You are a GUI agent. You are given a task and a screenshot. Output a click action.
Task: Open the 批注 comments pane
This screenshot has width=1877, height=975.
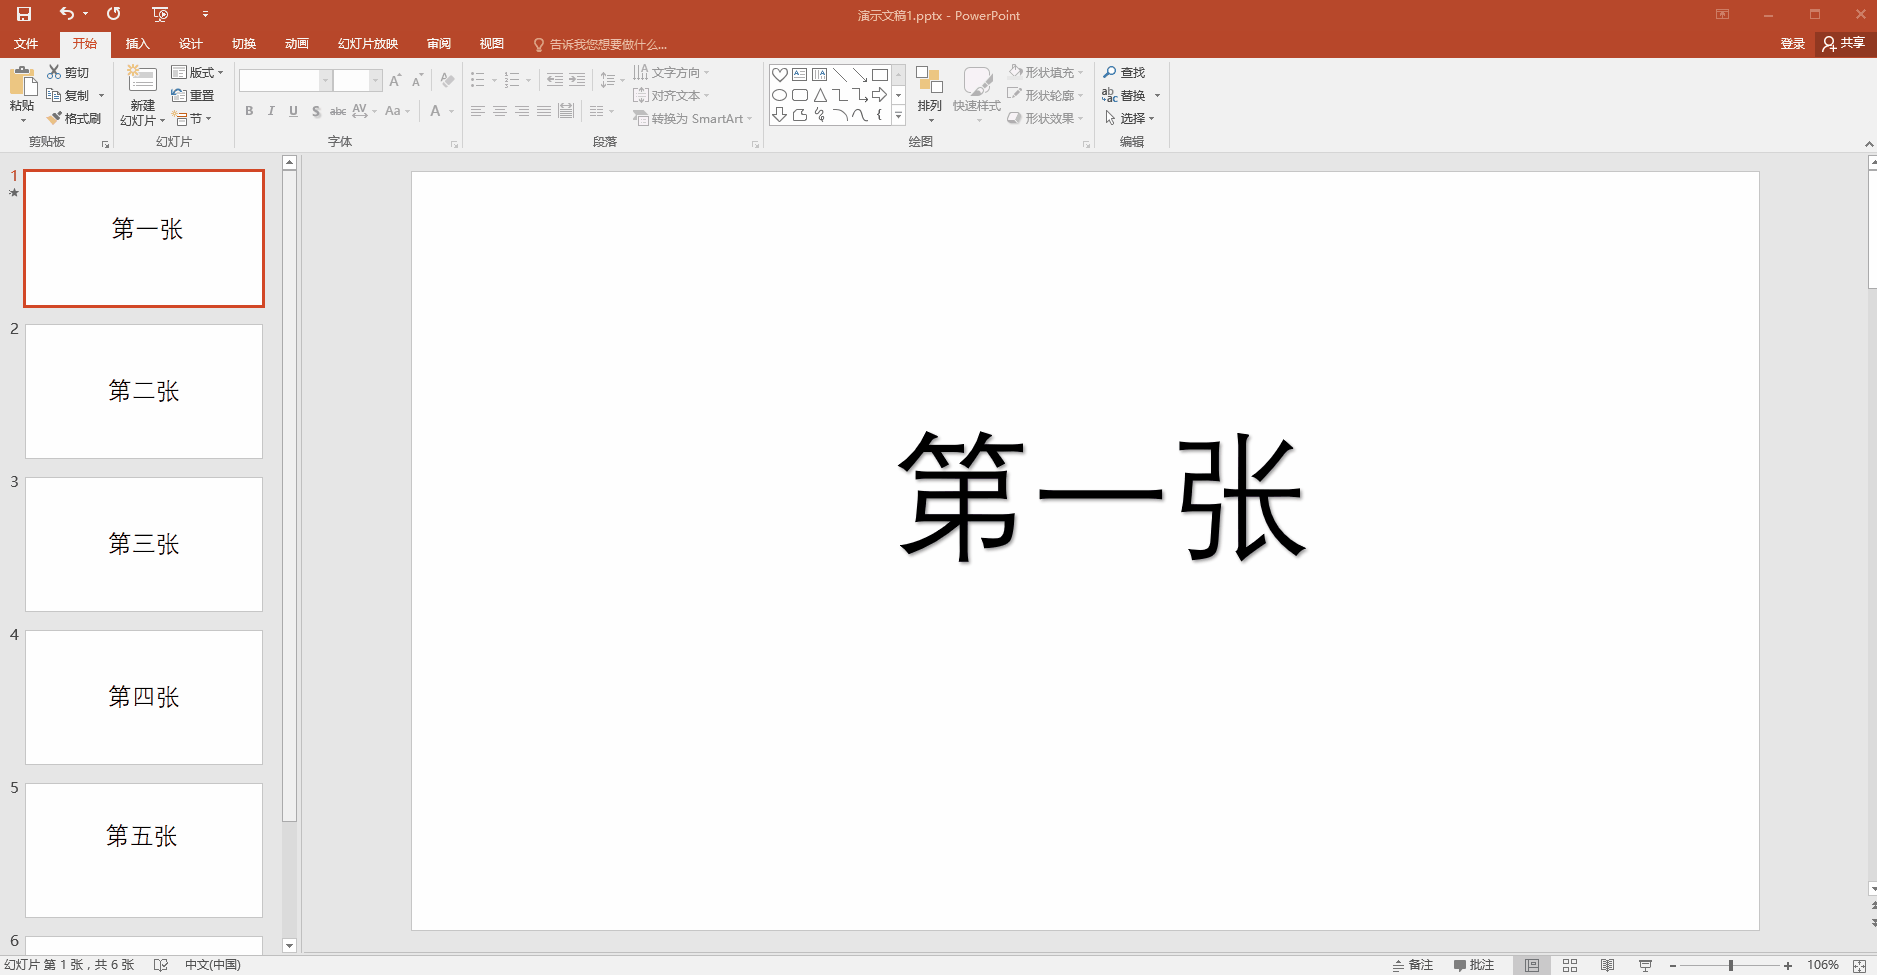[1474, 965]
